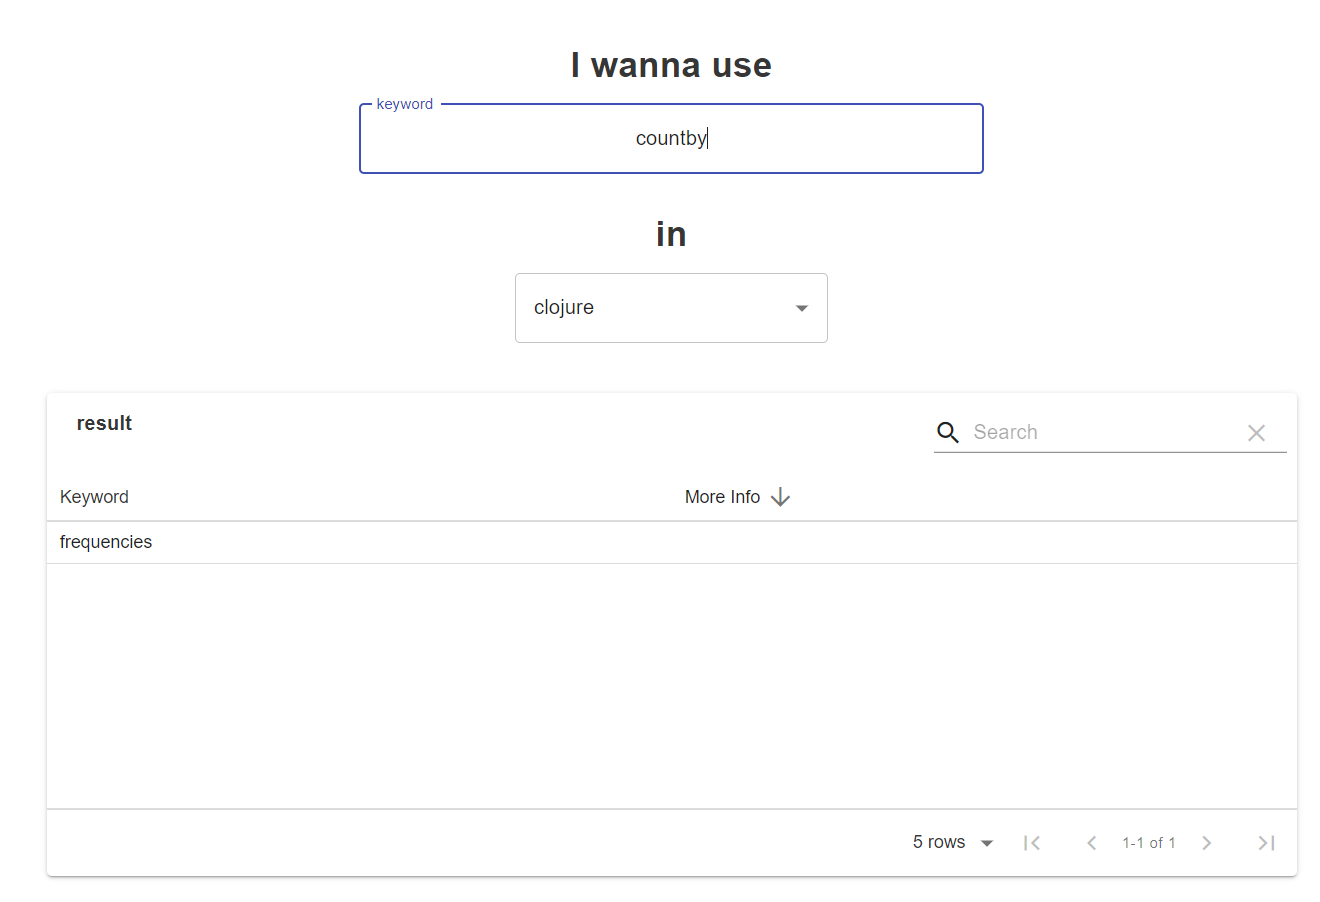The height and width of the screenshot is (902, 1320).
Task: Click the Keyword column header
Action: tap(94, 496)
